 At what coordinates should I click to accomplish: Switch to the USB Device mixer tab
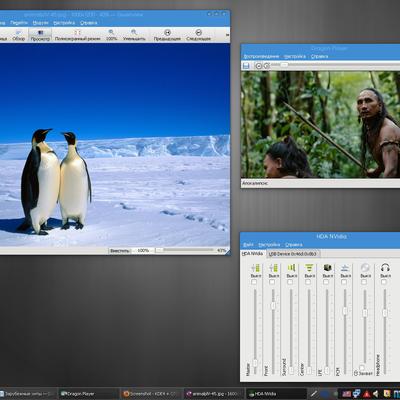point(293,254)
